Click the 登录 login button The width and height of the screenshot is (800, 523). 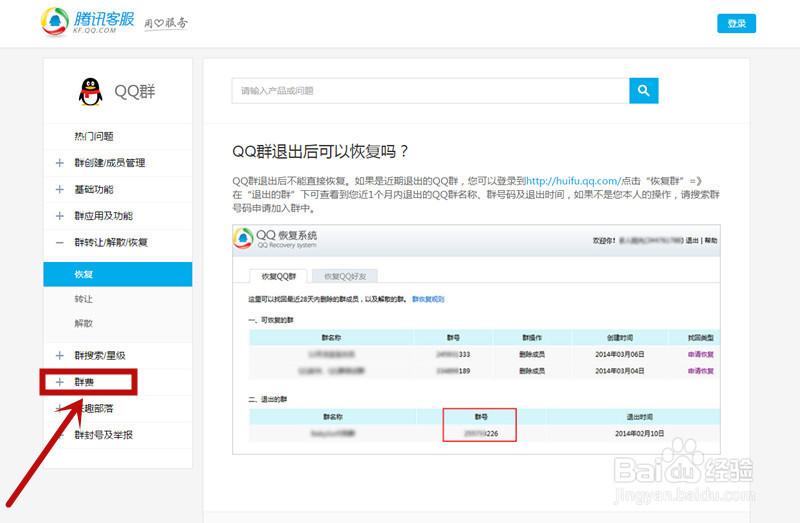click(x=736, y=23)
